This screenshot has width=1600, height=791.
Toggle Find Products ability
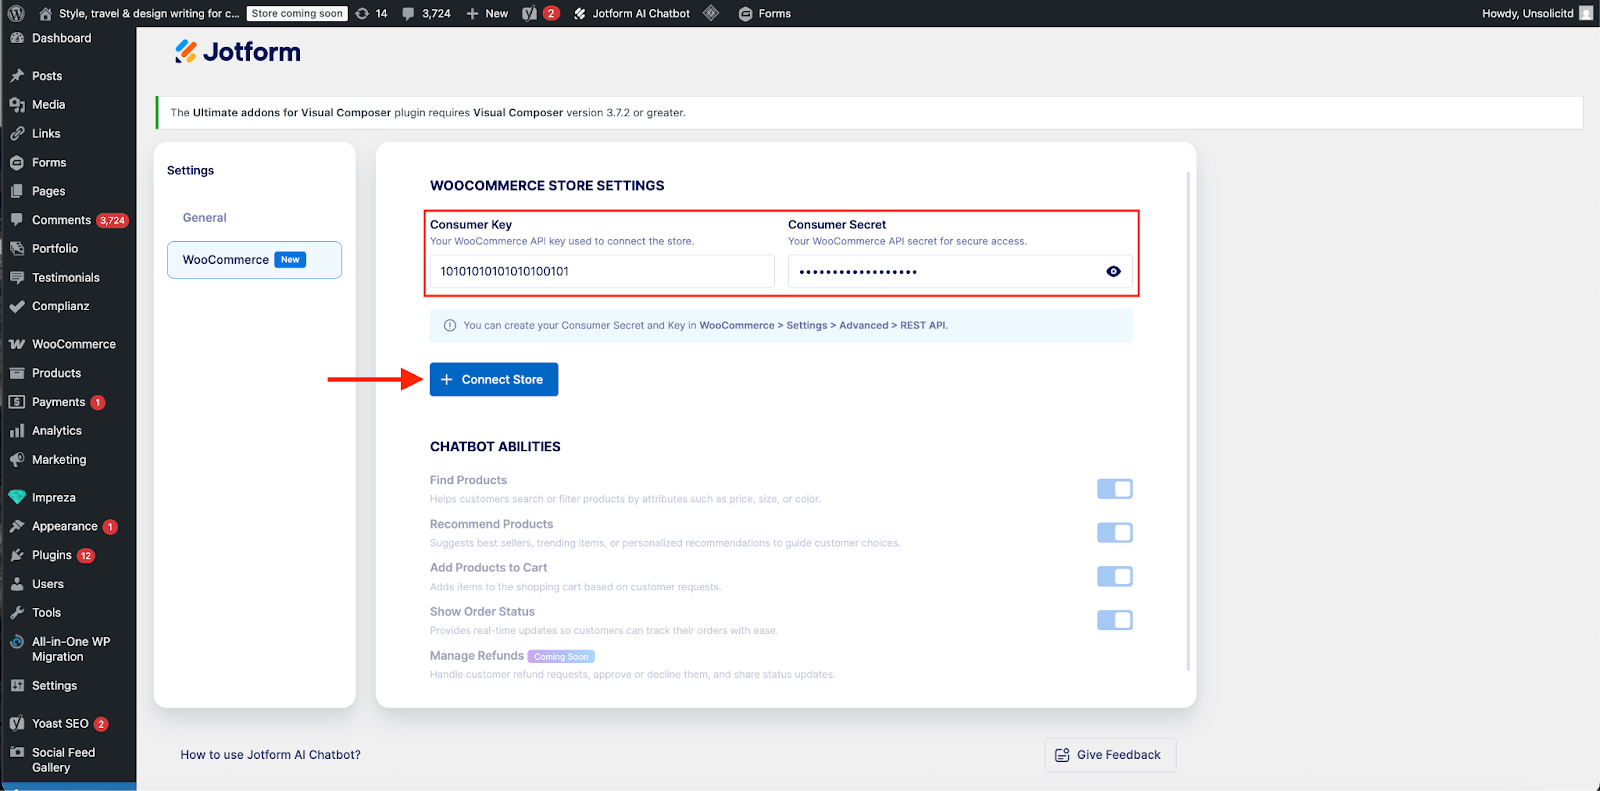1114,489
